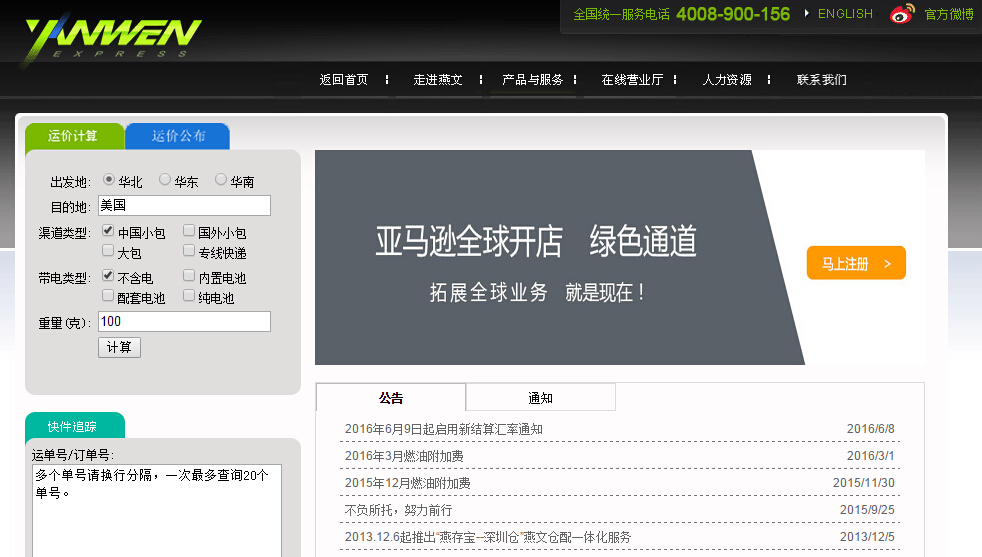Click the date 2013/12/5
982x557 pixels.
[x=867, y=537]
